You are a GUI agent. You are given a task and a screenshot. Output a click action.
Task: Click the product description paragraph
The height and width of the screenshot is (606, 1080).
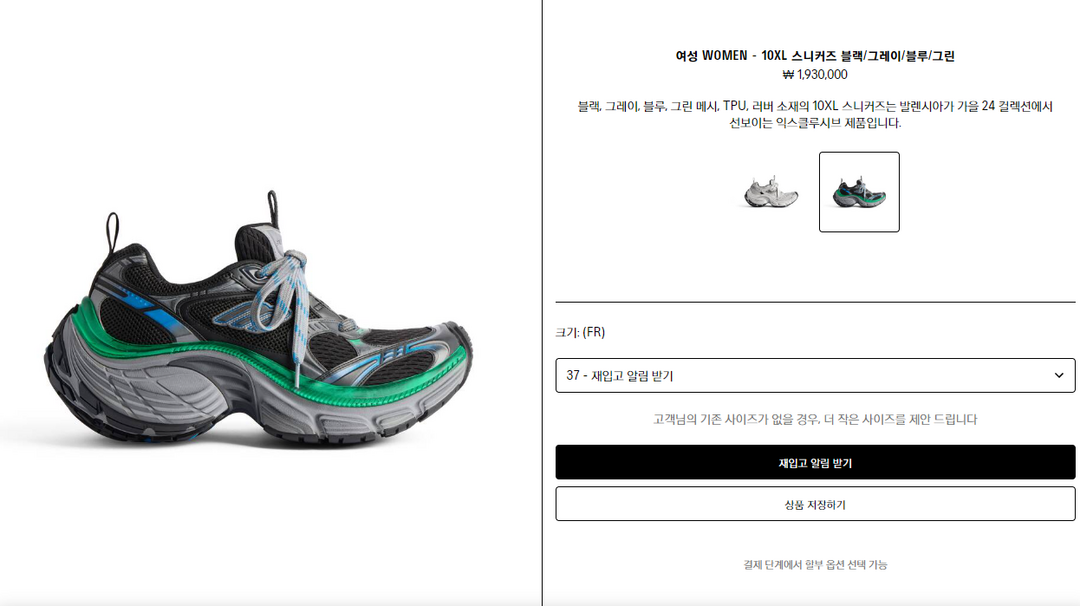pyautogui.click(x=815, y=114)
